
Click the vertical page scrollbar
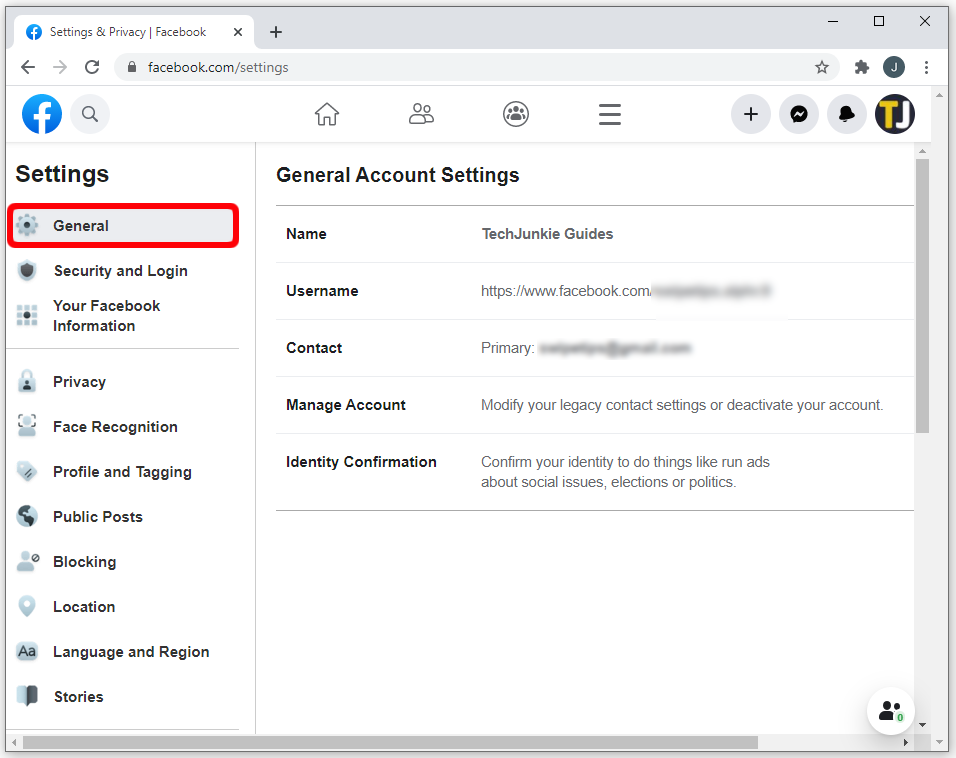click(x=922, y=300)
